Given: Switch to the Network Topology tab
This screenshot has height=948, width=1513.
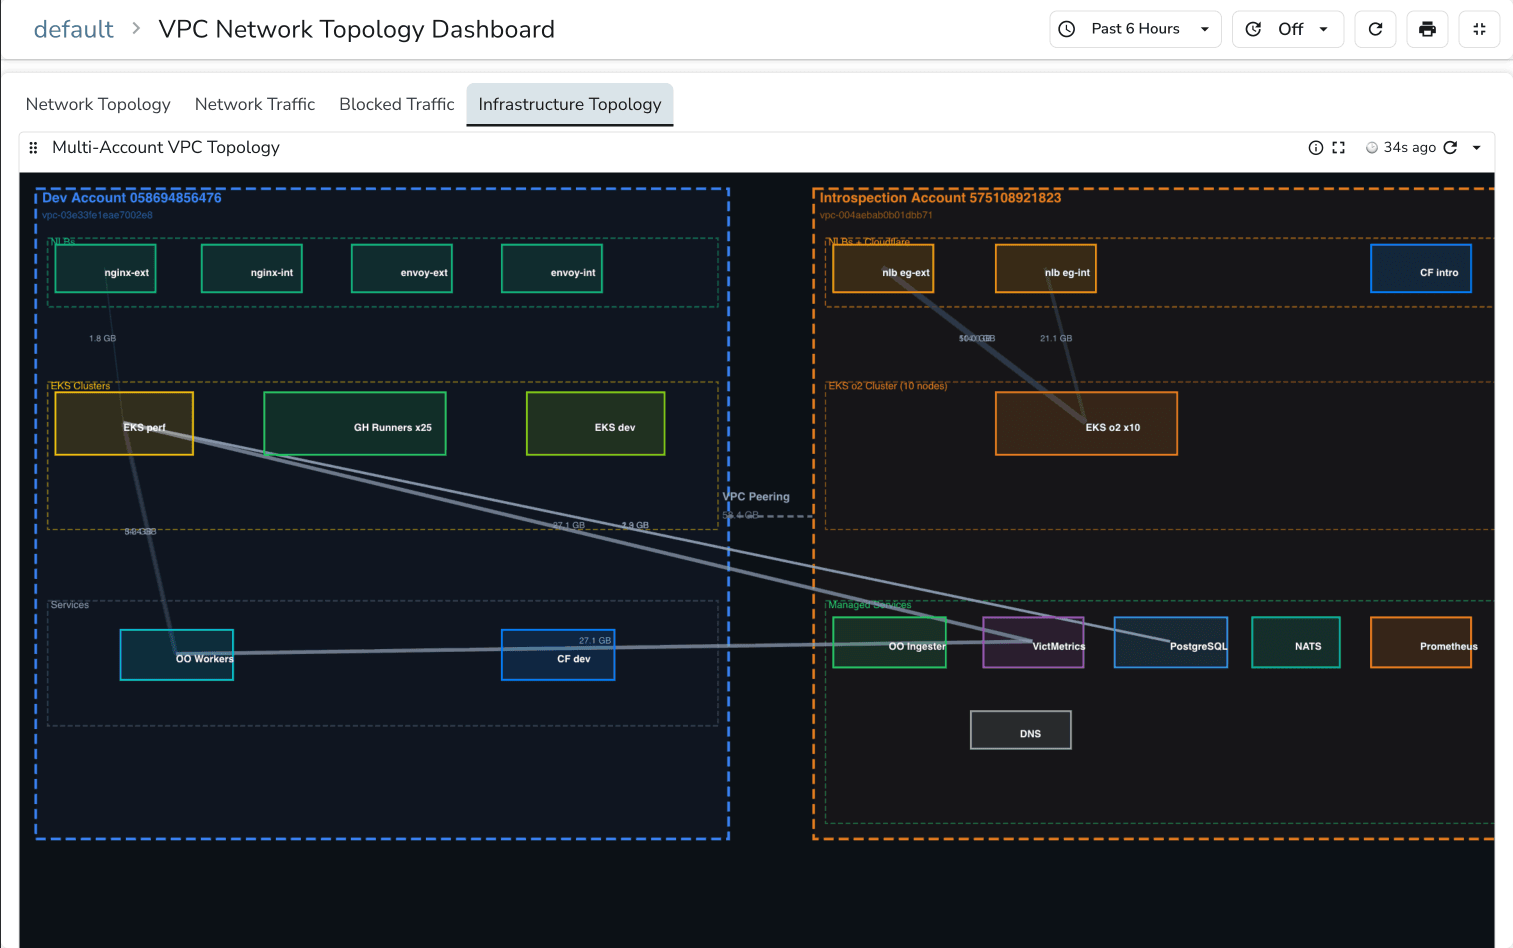Looking at the screenshot, I should [x=98, y=104].
